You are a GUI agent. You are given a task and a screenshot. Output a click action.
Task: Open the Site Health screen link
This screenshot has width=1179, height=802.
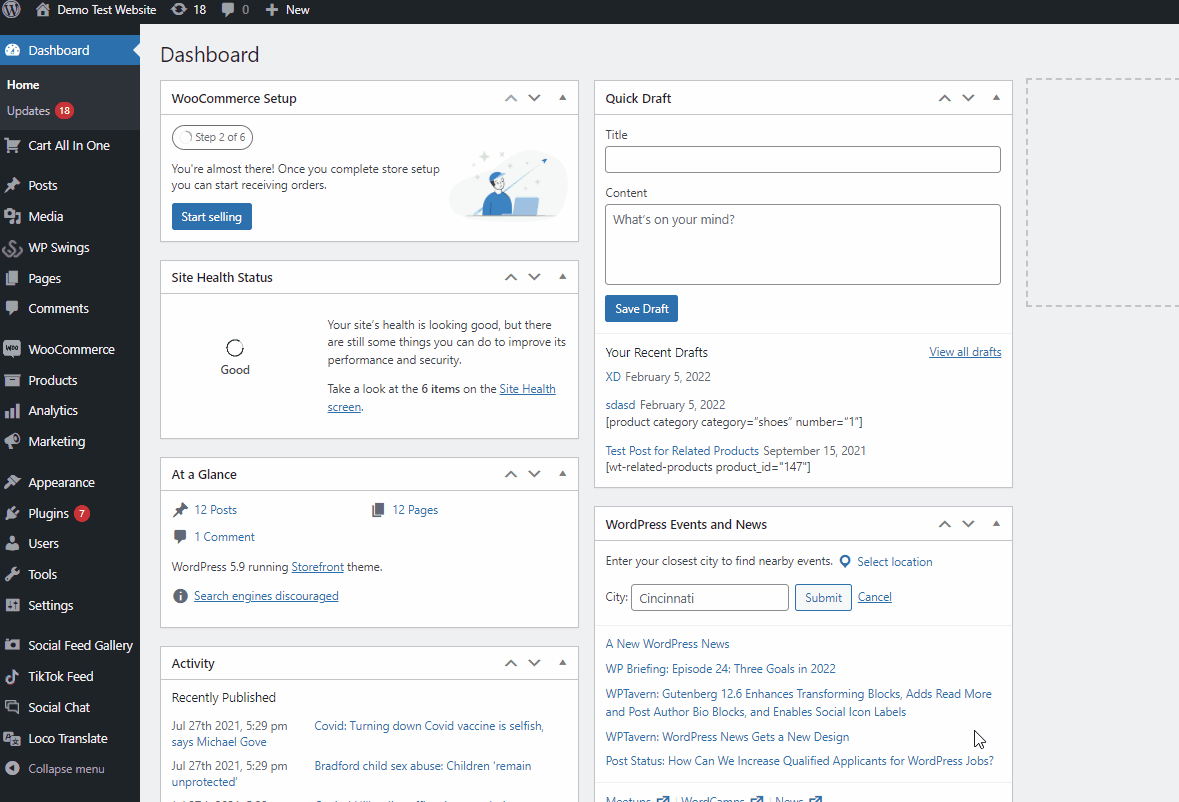coord(441,398)
